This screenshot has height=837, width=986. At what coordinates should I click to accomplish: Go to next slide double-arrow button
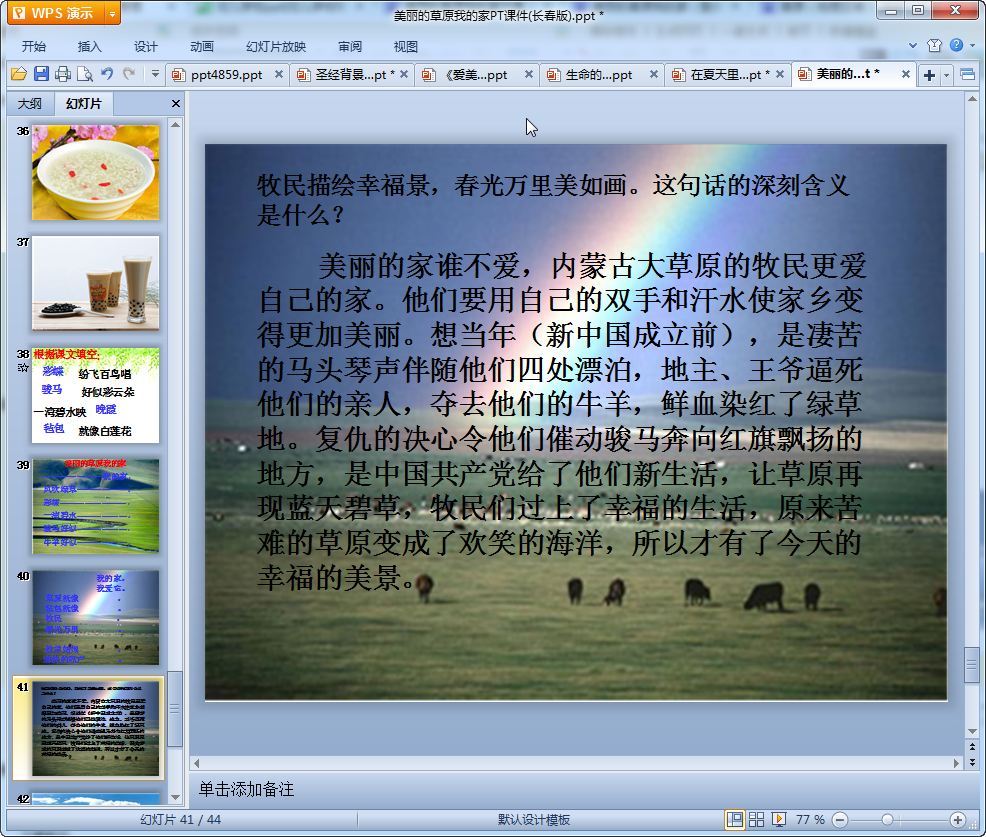pyautogui.click(x=972, y=762)
